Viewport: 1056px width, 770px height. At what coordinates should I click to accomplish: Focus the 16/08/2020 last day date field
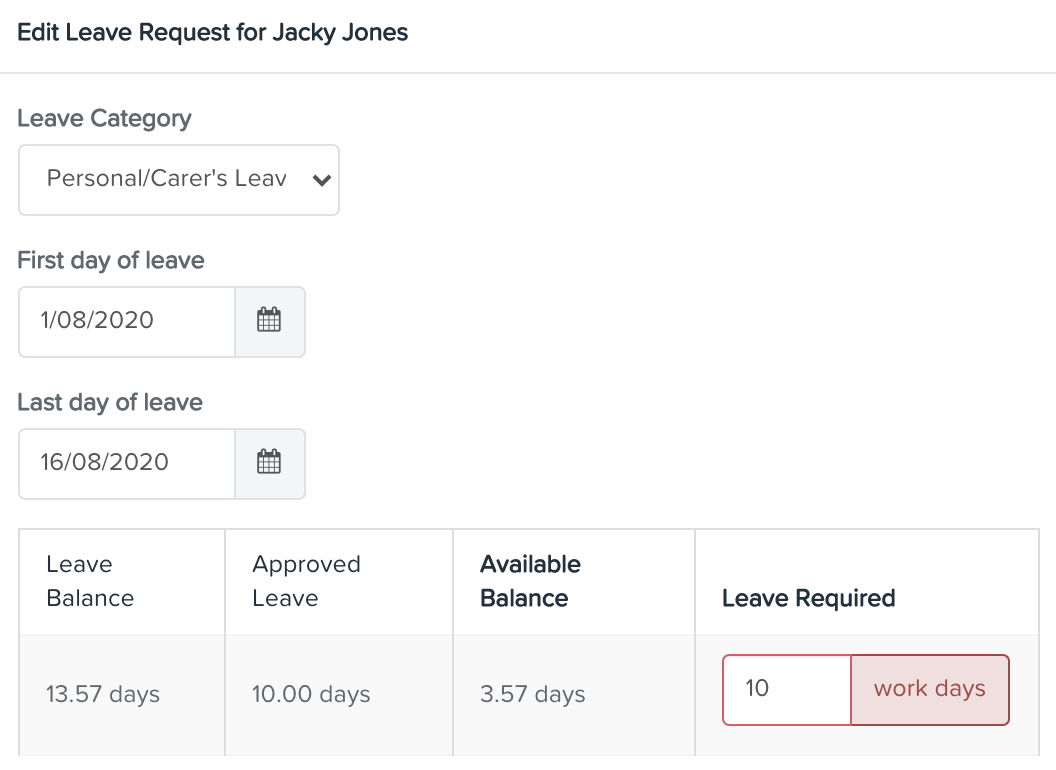(x=127, y=463)
